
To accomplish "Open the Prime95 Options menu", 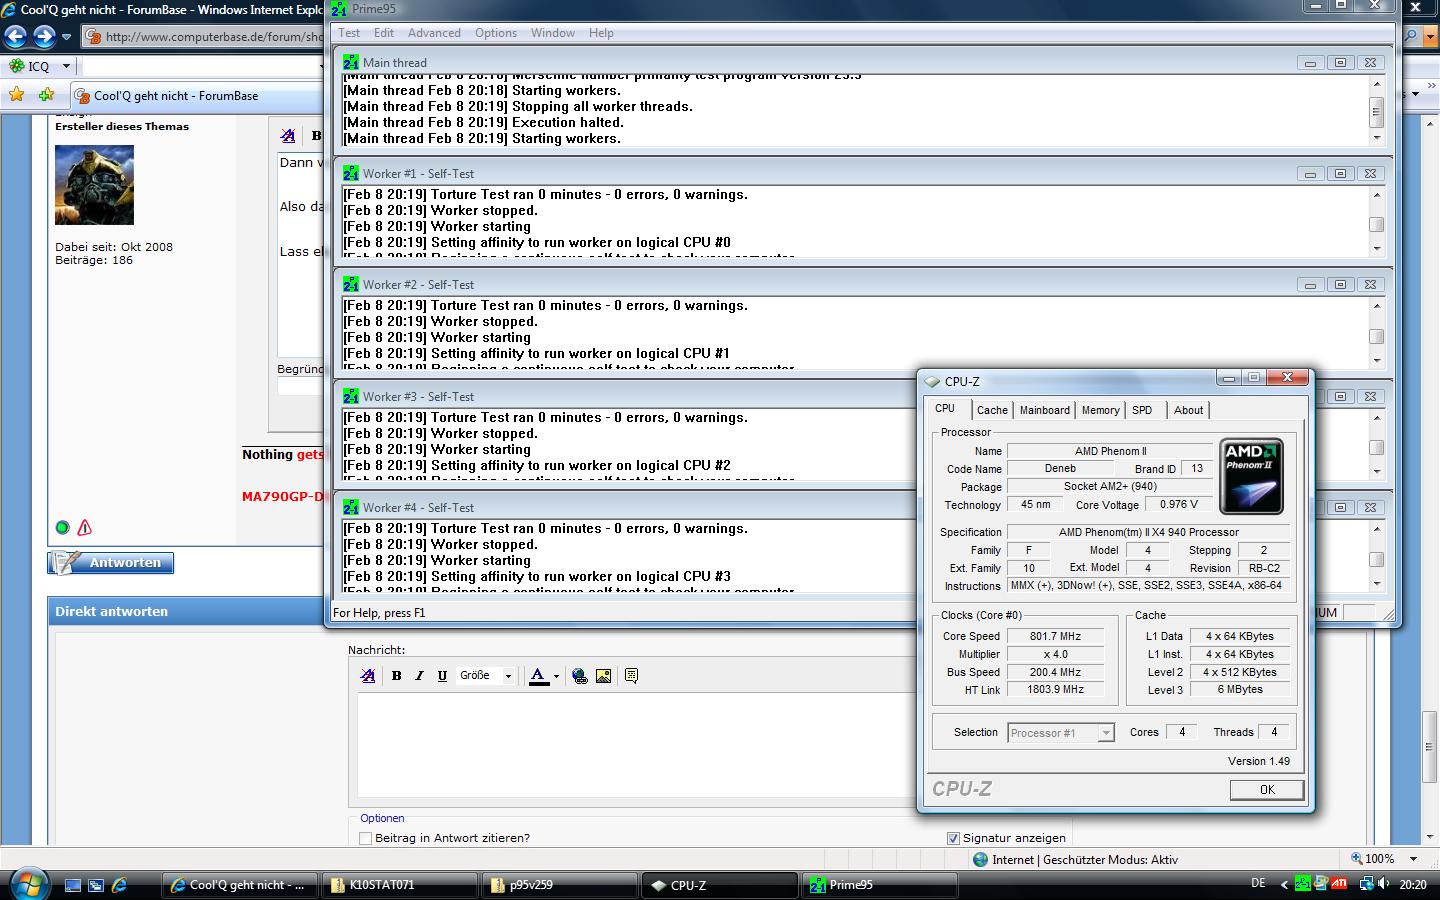I will (496, 33).
